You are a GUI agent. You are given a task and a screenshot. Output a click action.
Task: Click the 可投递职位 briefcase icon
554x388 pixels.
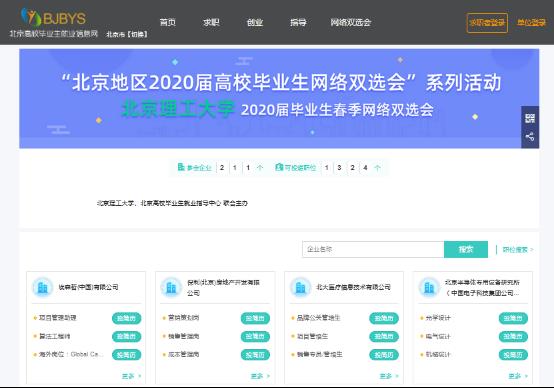279,167
